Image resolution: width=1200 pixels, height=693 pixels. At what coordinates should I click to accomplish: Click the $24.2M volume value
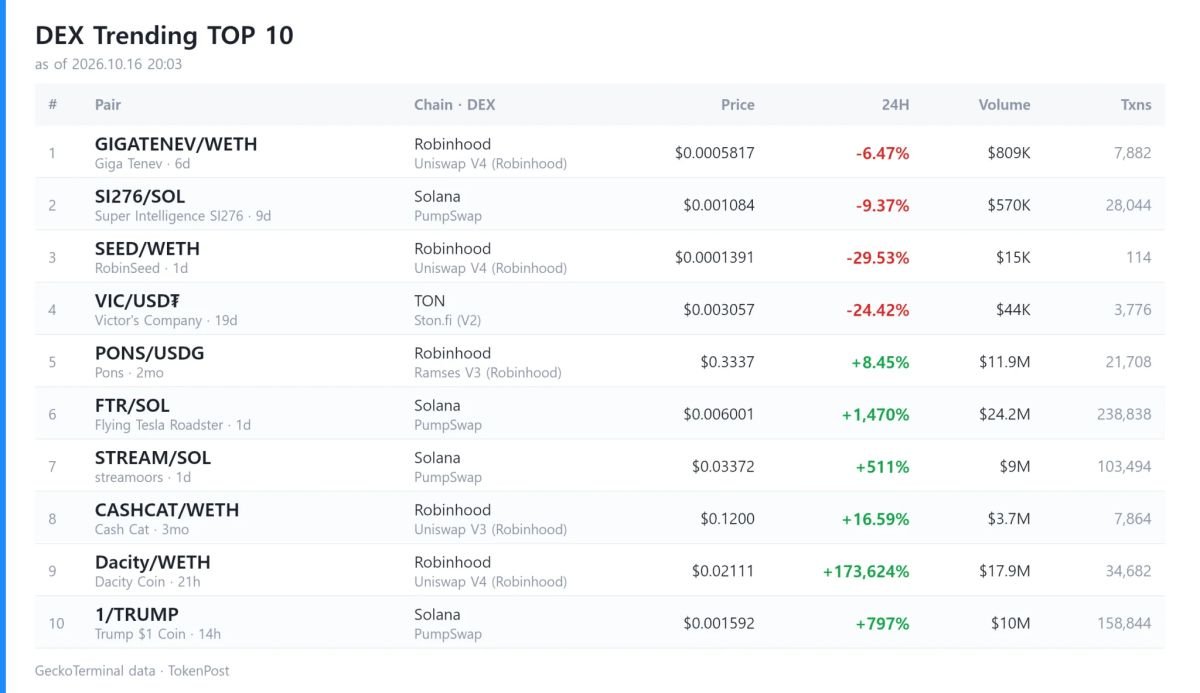point(1005,414)
